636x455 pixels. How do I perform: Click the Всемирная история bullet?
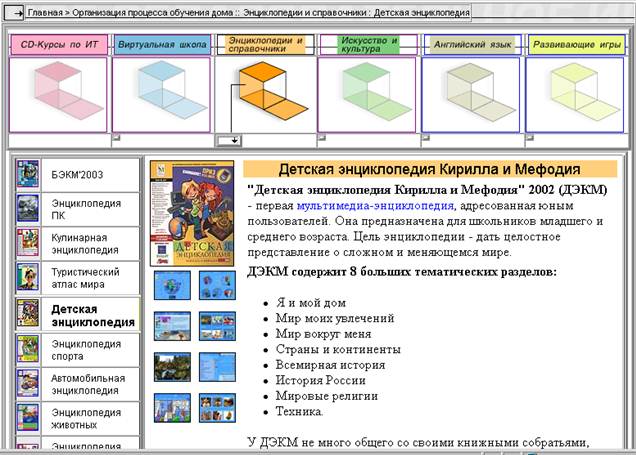pyautogui.click(x=331, y=365)
